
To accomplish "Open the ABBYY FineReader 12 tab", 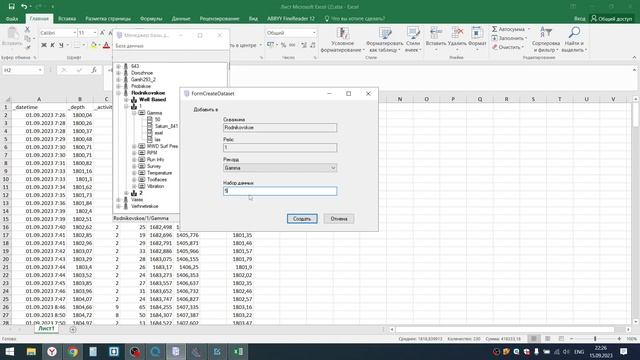I will pos(291,19).
